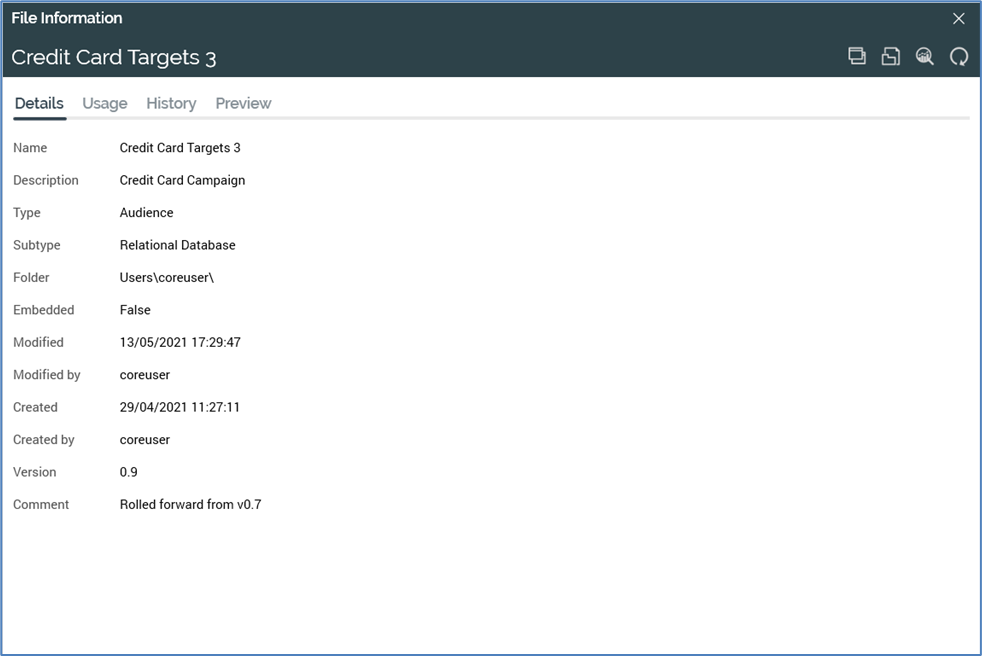Refresh the file information
Screen dimensions: 982x656
coord(959,57)
